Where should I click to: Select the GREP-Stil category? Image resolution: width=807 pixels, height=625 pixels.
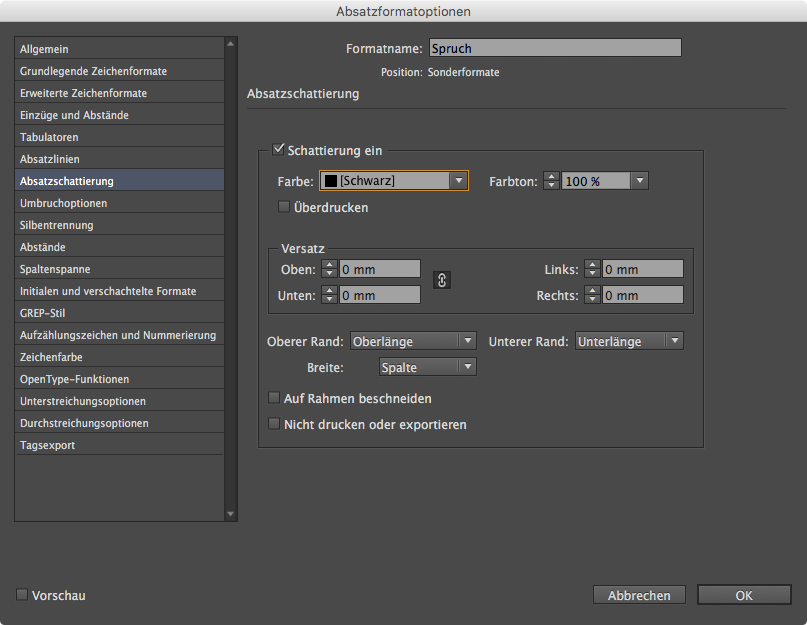coord(119,313)
